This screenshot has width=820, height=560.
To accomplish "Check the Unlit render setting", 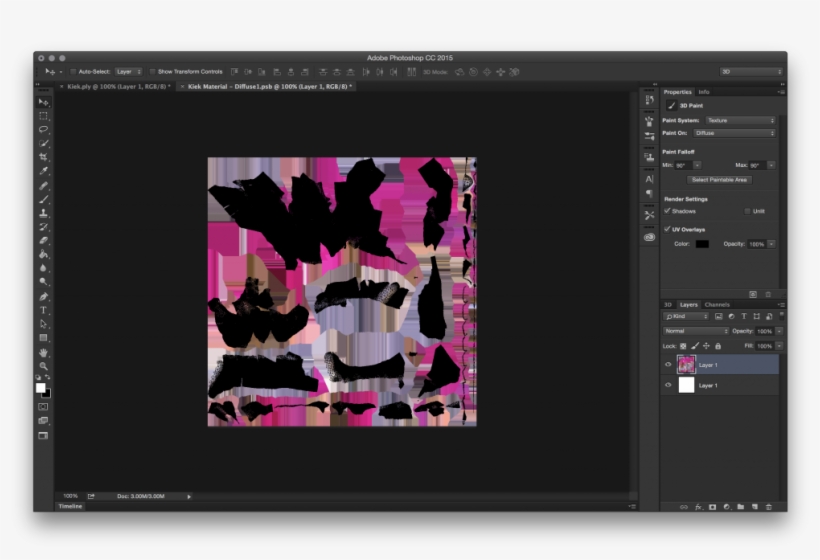I will (747, 211).
